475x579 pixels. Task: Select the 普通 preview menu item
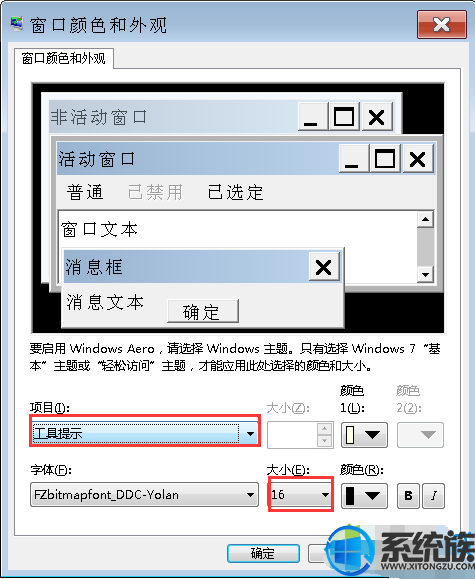(85, 192)
